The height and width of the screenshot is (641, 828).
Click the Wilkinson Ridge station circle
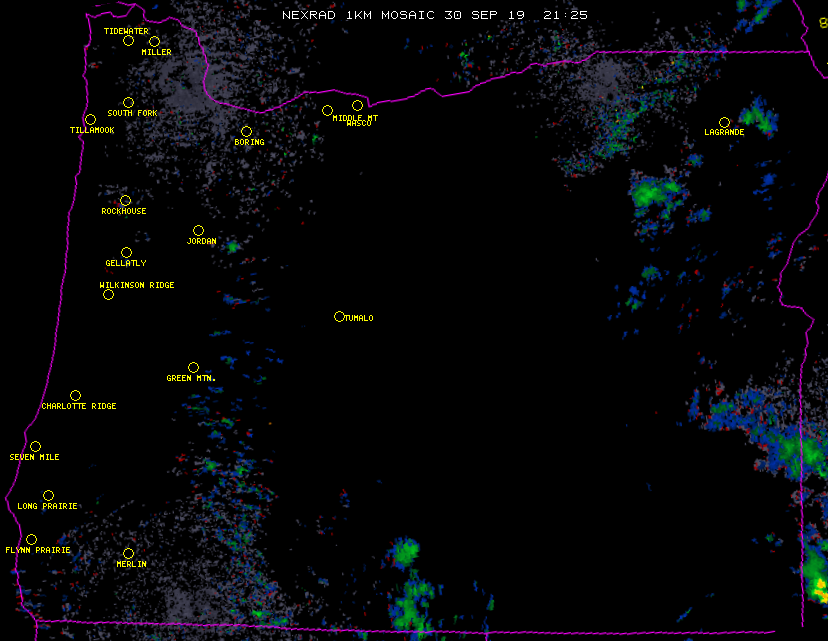point(108,294)
